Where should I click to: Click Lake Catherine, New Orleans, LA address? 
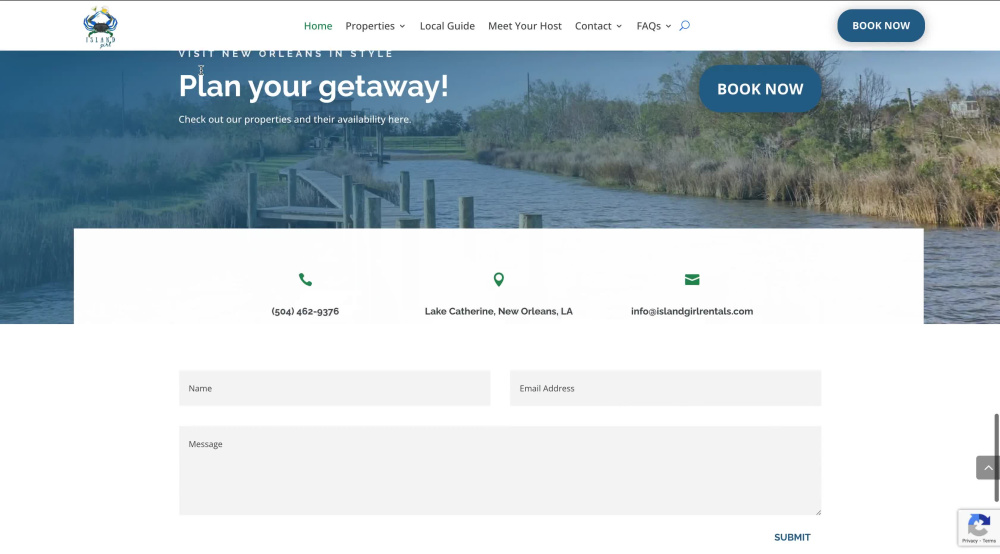(499, 311)
